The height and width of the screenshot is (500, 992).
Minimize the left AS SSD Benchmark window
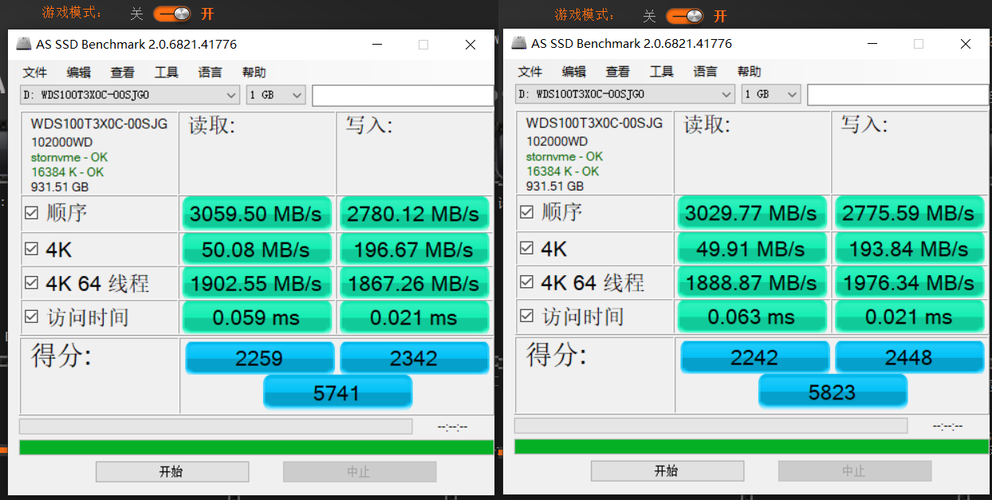[377, 45]
